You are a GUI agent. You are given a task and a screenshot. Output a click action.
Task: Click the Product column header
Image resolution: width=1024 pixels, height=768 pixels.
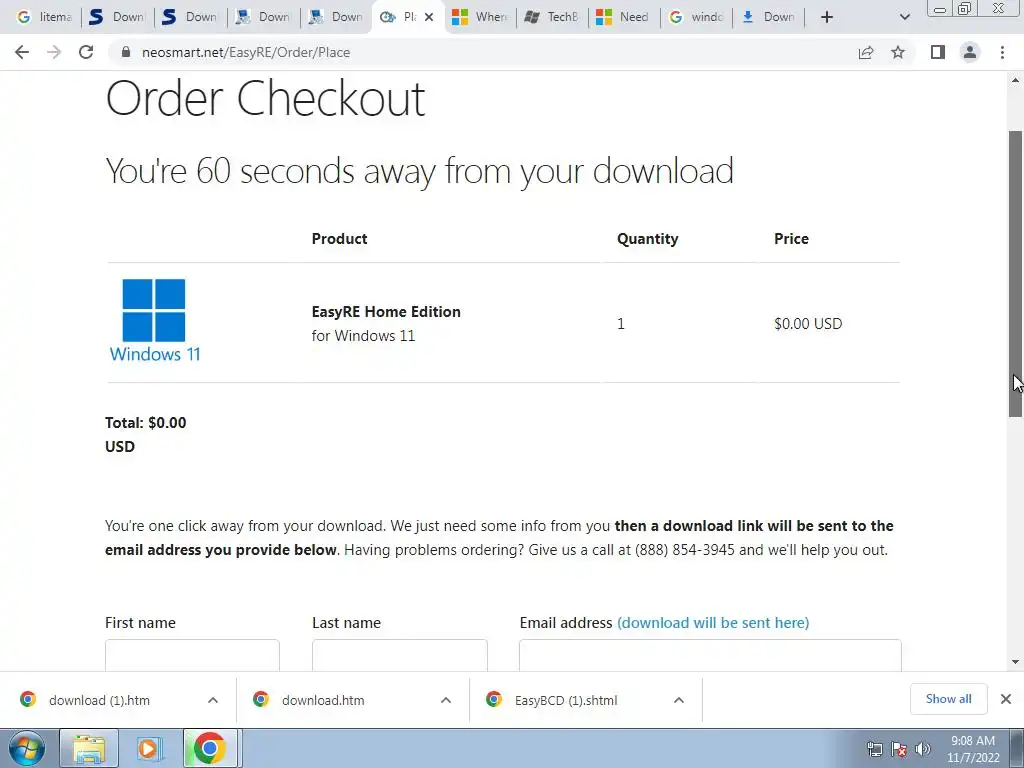click(339, 238)
